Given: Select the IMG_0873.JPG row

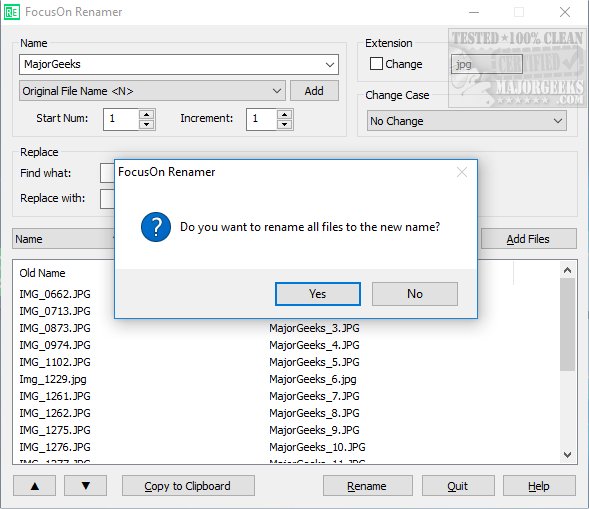Looking at the screenshot, I should click(x=55, y=328).
